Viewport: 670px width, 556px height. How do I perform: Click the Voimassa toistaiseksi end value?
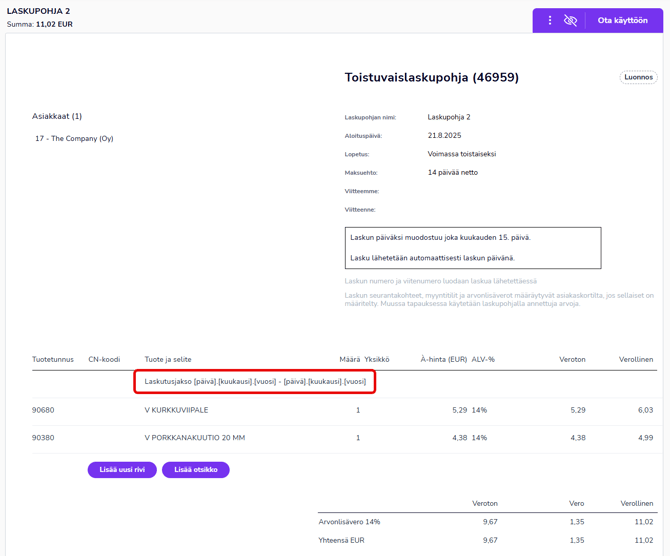point(462,154)
